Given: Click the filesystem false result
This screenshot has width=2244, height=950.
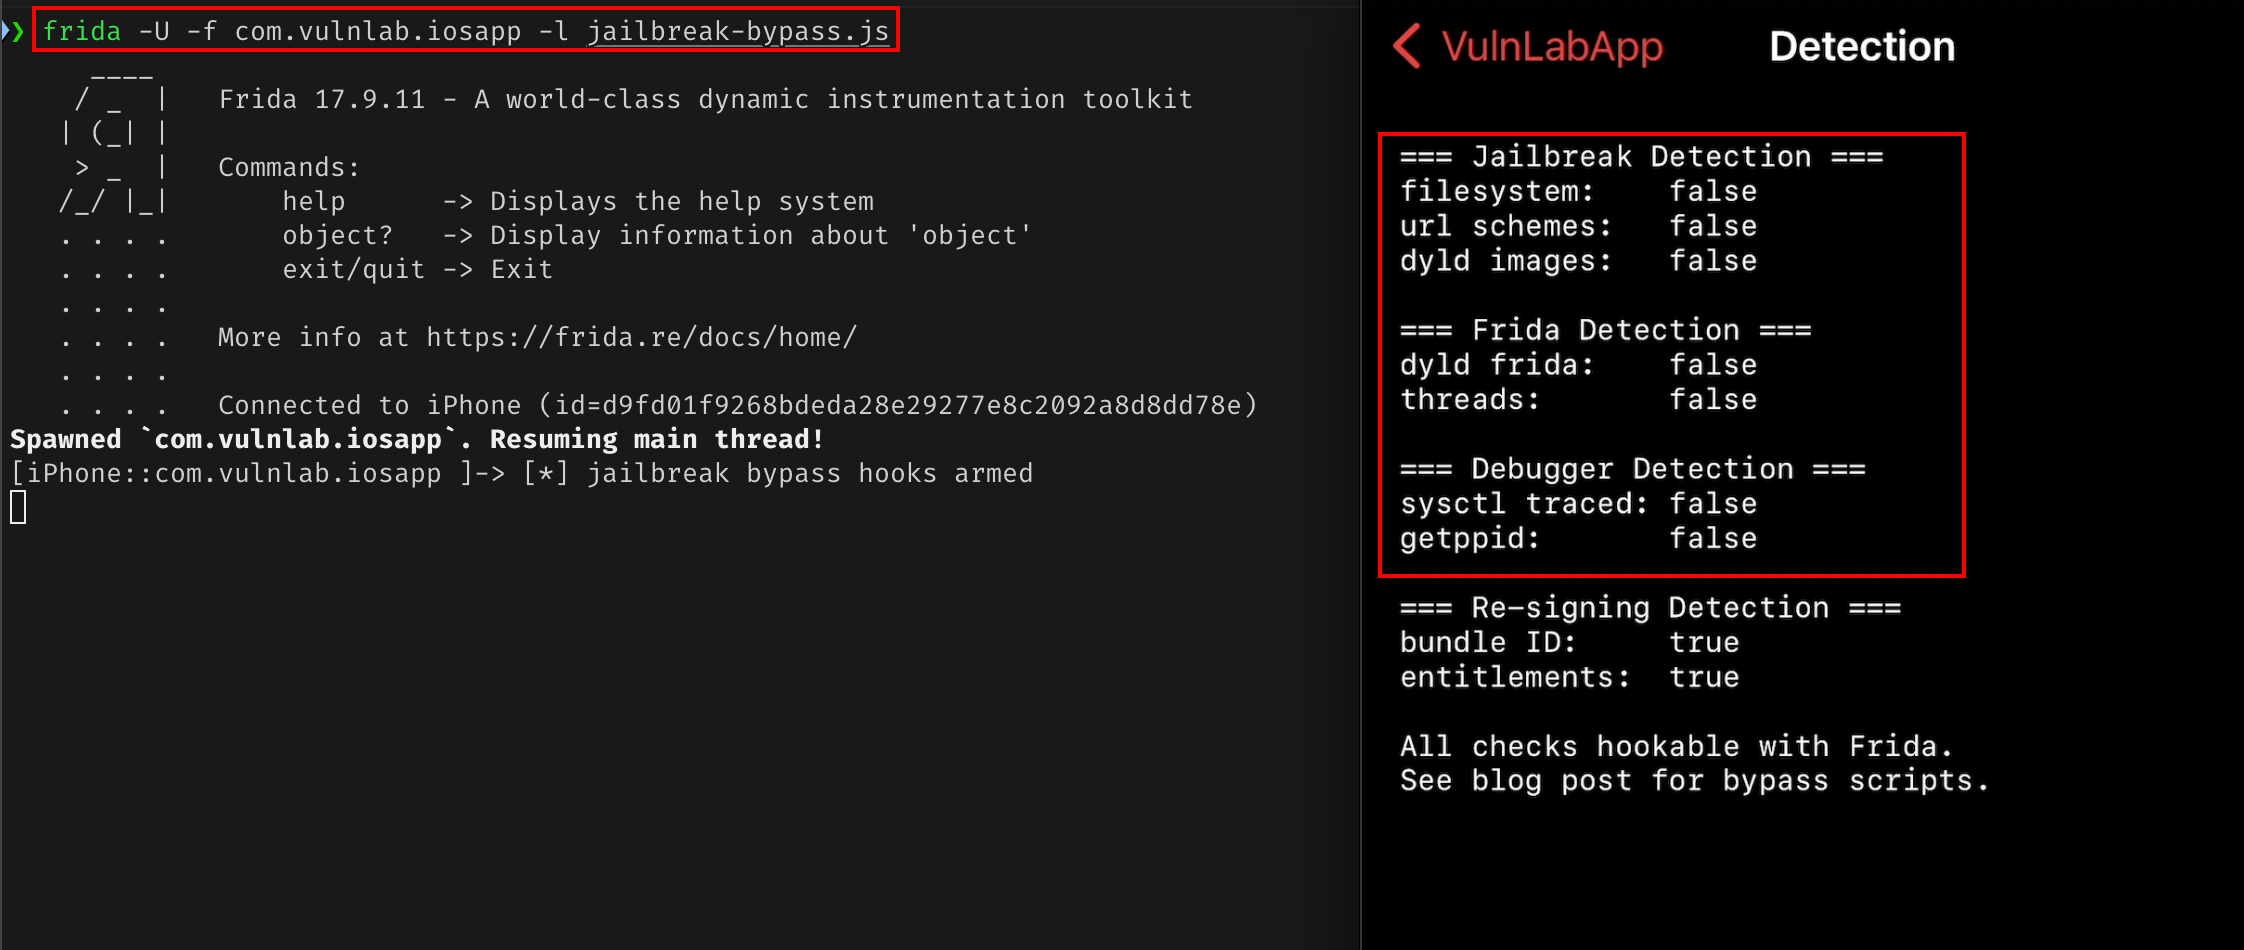Looking at the screenshot, I should coord(1713,191).
